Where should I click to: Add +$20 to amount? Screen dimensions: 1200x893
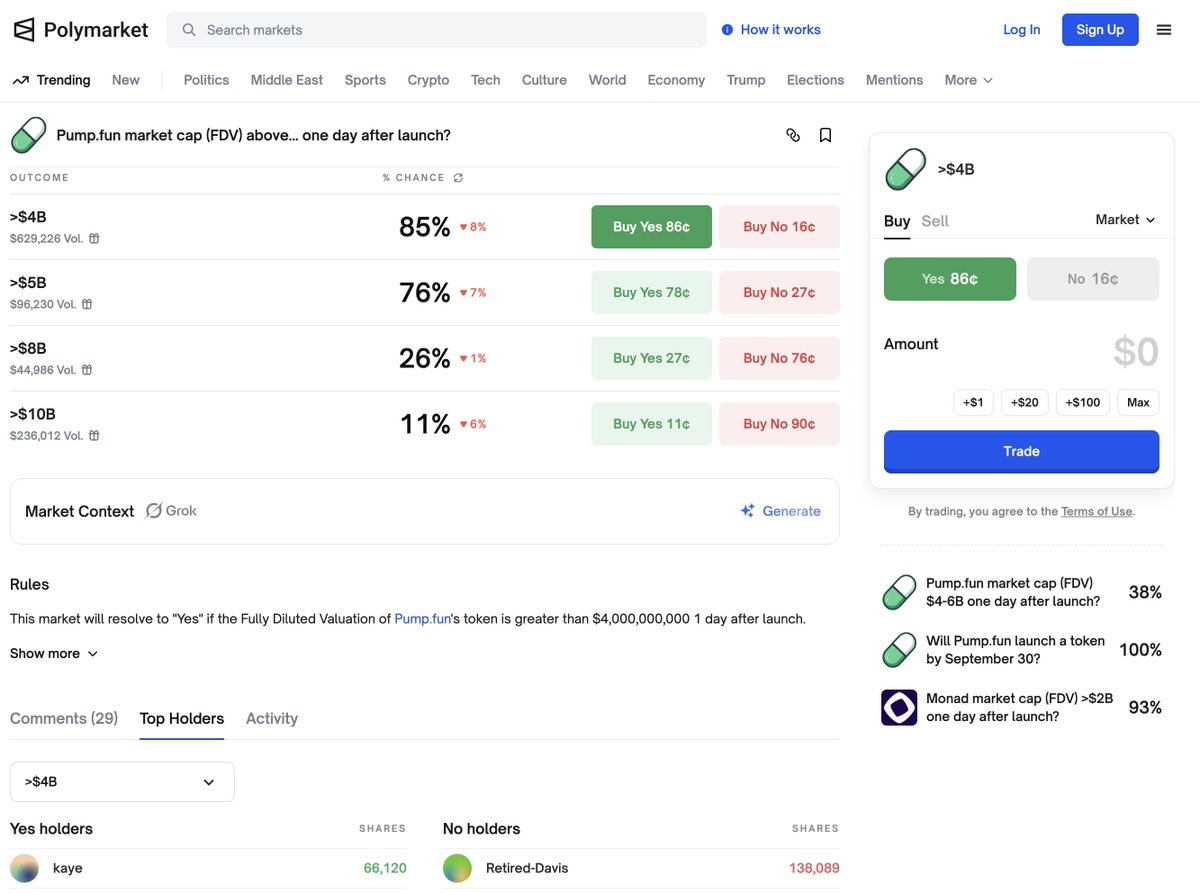tap(1025, 402)
